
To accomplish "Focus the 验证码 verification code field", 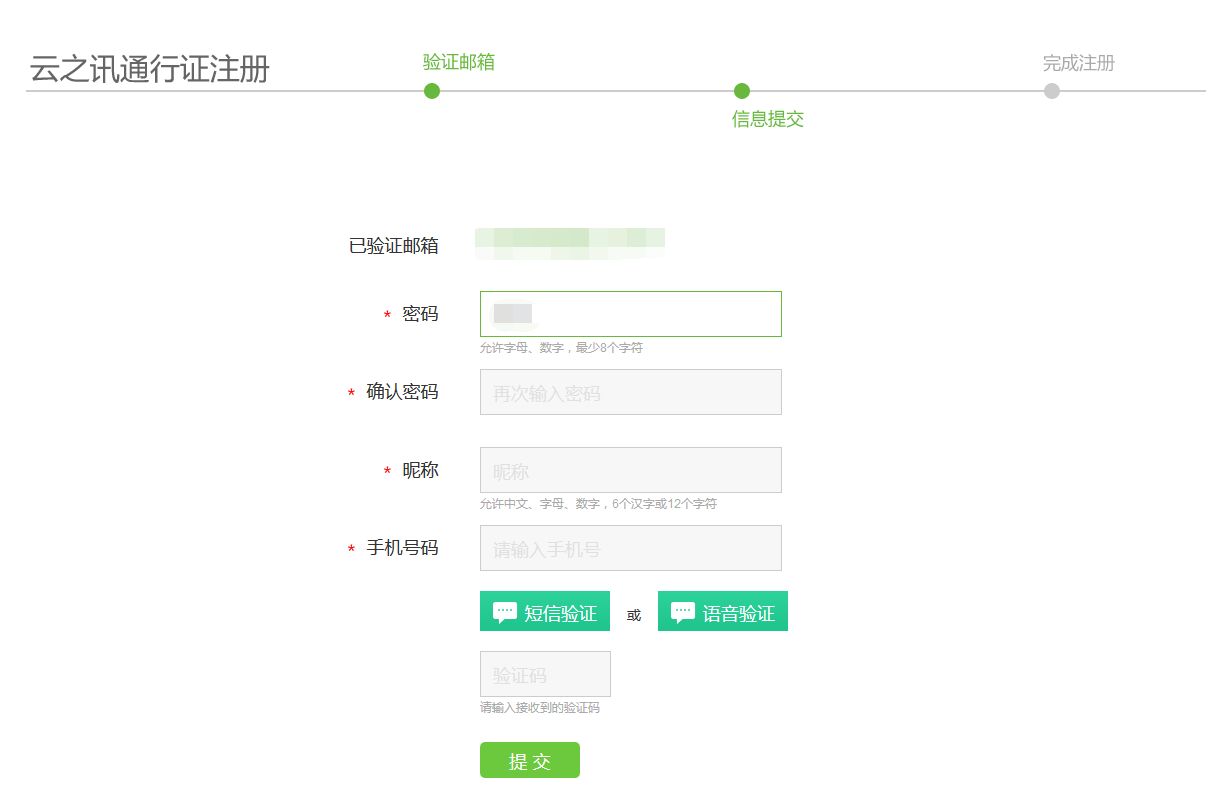I will tap(545, 674).
